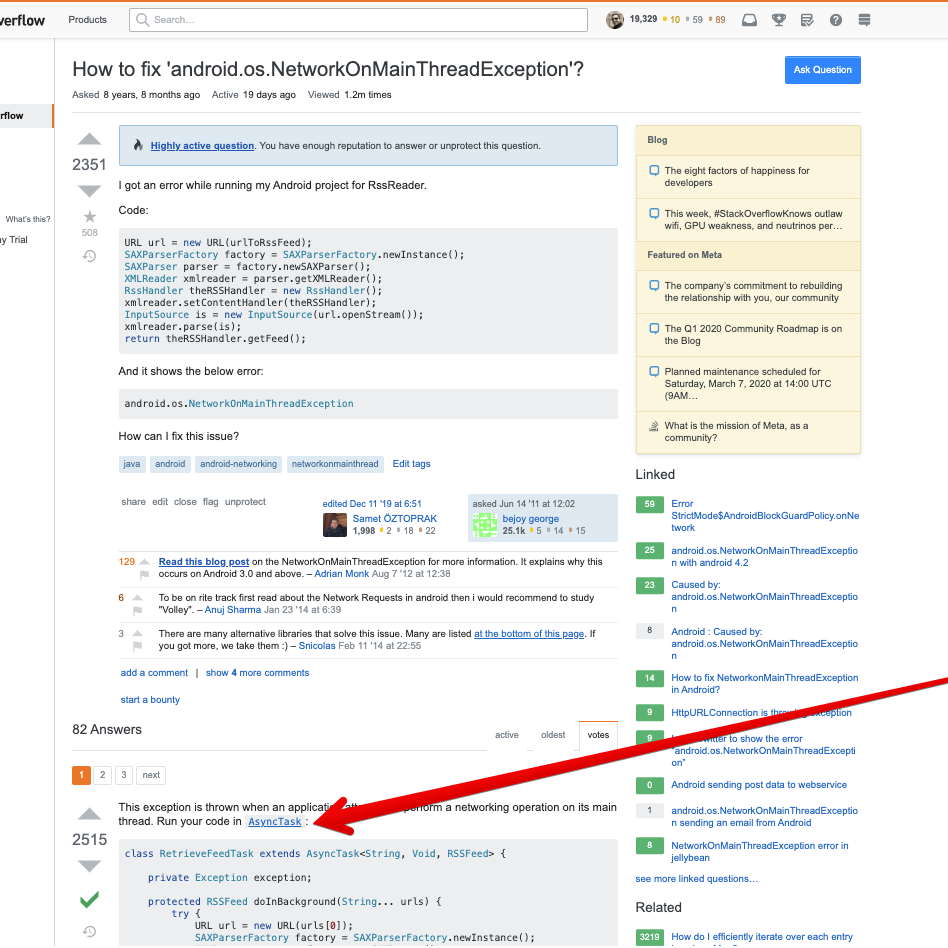Open the inbox icon in top bar
948x948 pixels.
749,19
